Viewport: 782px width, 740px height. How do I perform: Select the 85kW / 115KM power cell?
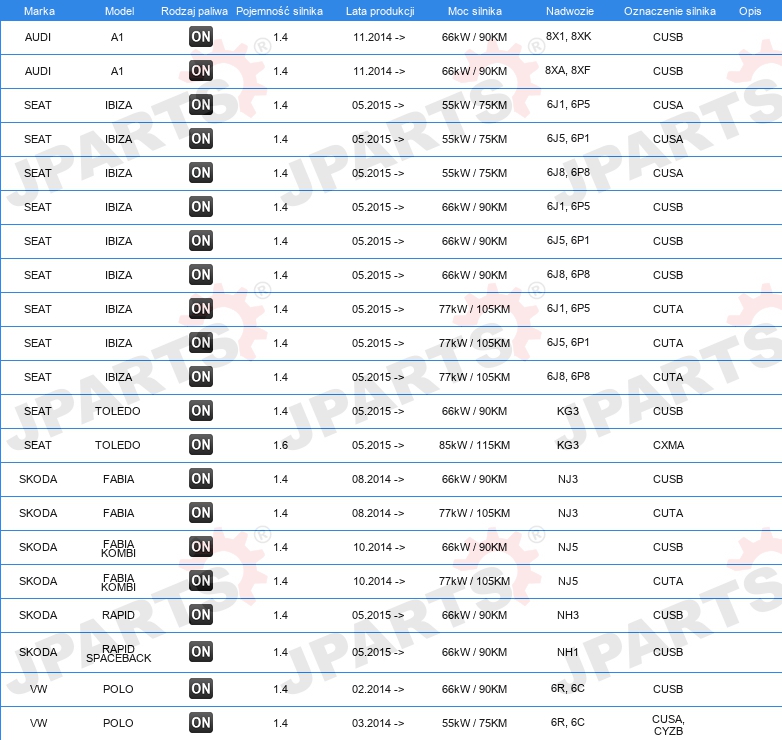[x=474, y=445]
